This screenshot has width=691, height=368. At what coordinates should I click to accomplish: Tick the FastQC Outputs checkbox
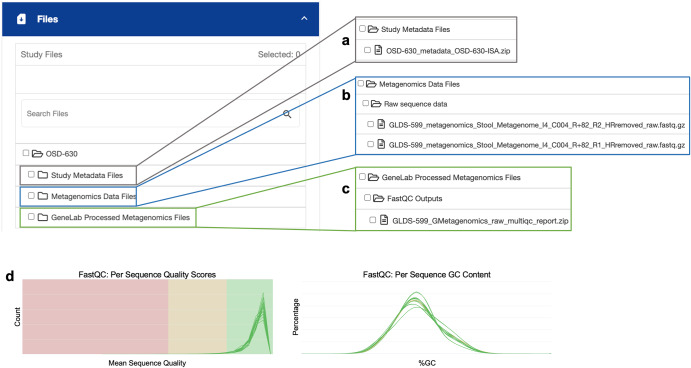click(367, 197)
